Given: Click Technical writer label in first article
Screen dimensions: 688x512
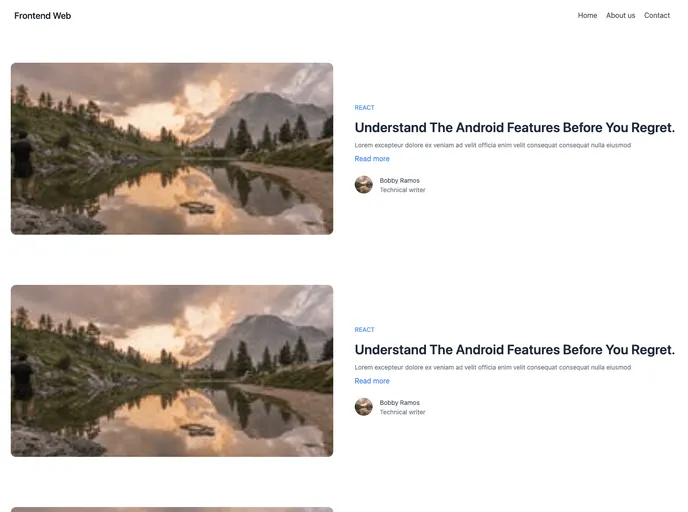Looking at the screenshot, I should 402,190.
